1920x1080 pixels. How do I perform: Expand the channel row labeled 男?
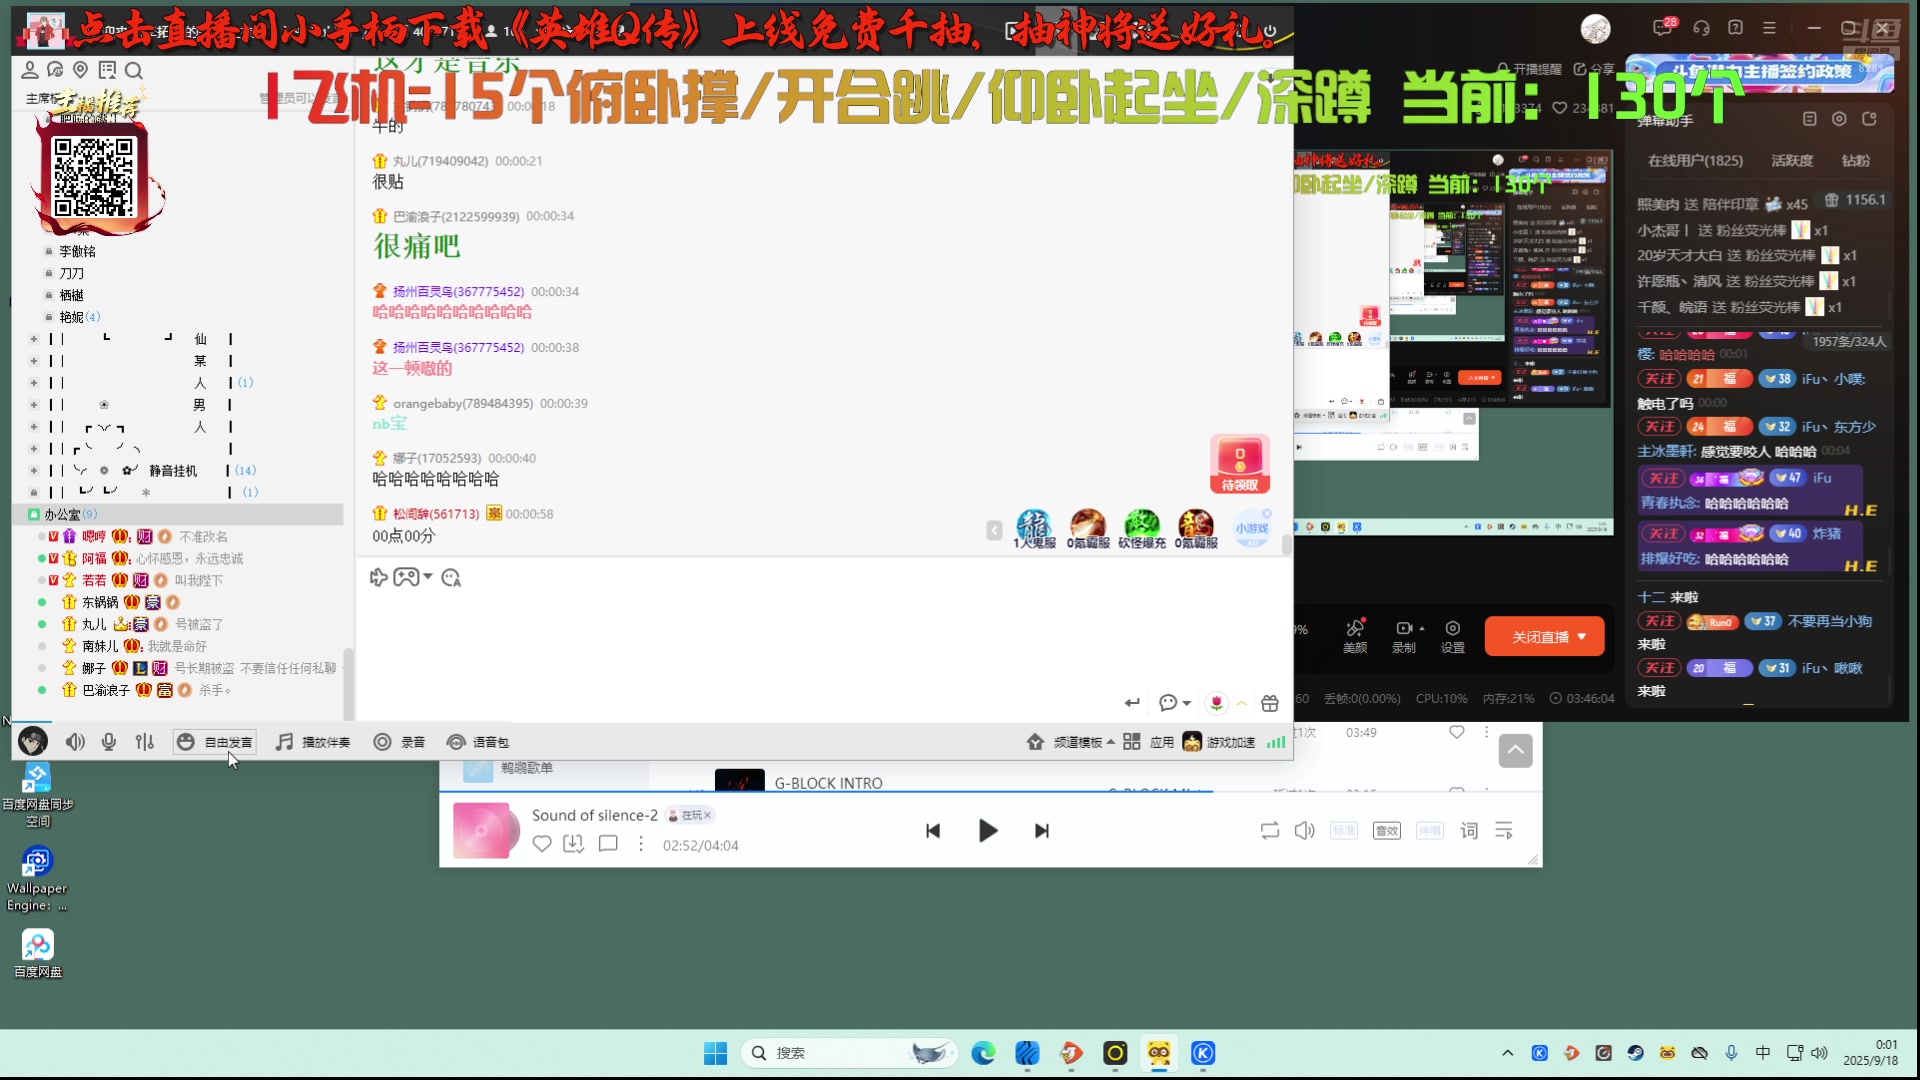34,405
